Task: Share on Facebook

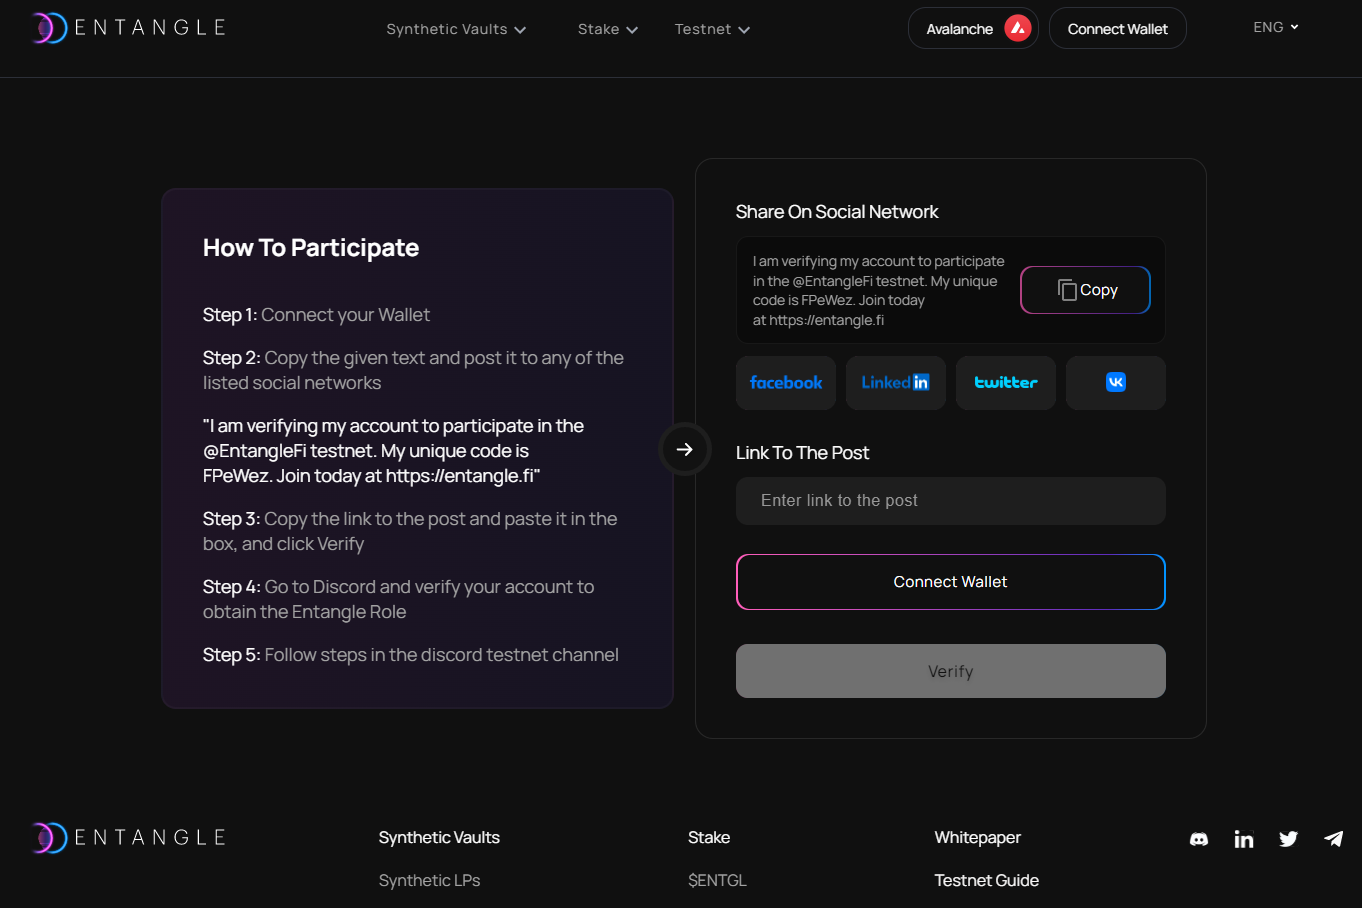Action: [786, 383]
